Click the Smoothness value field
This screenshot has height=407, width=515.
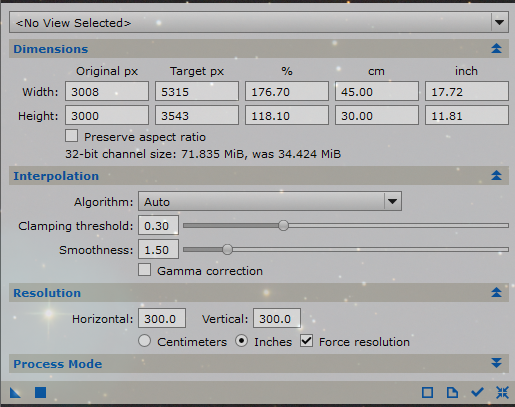click(x=158, y=249)
